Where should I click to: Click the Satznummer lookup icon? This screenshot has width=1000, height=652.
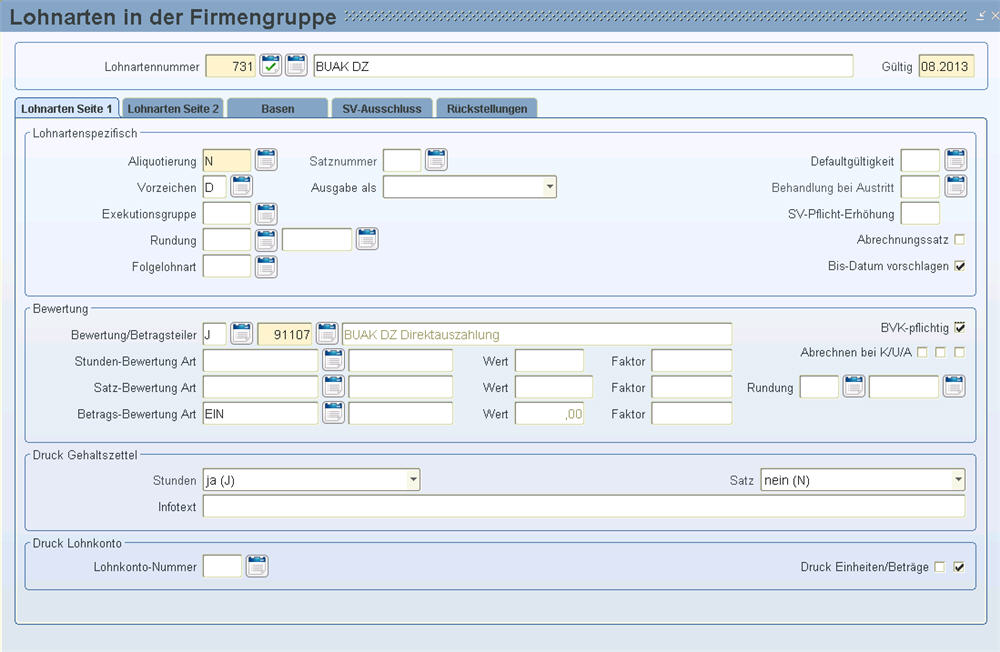[436, 160]
